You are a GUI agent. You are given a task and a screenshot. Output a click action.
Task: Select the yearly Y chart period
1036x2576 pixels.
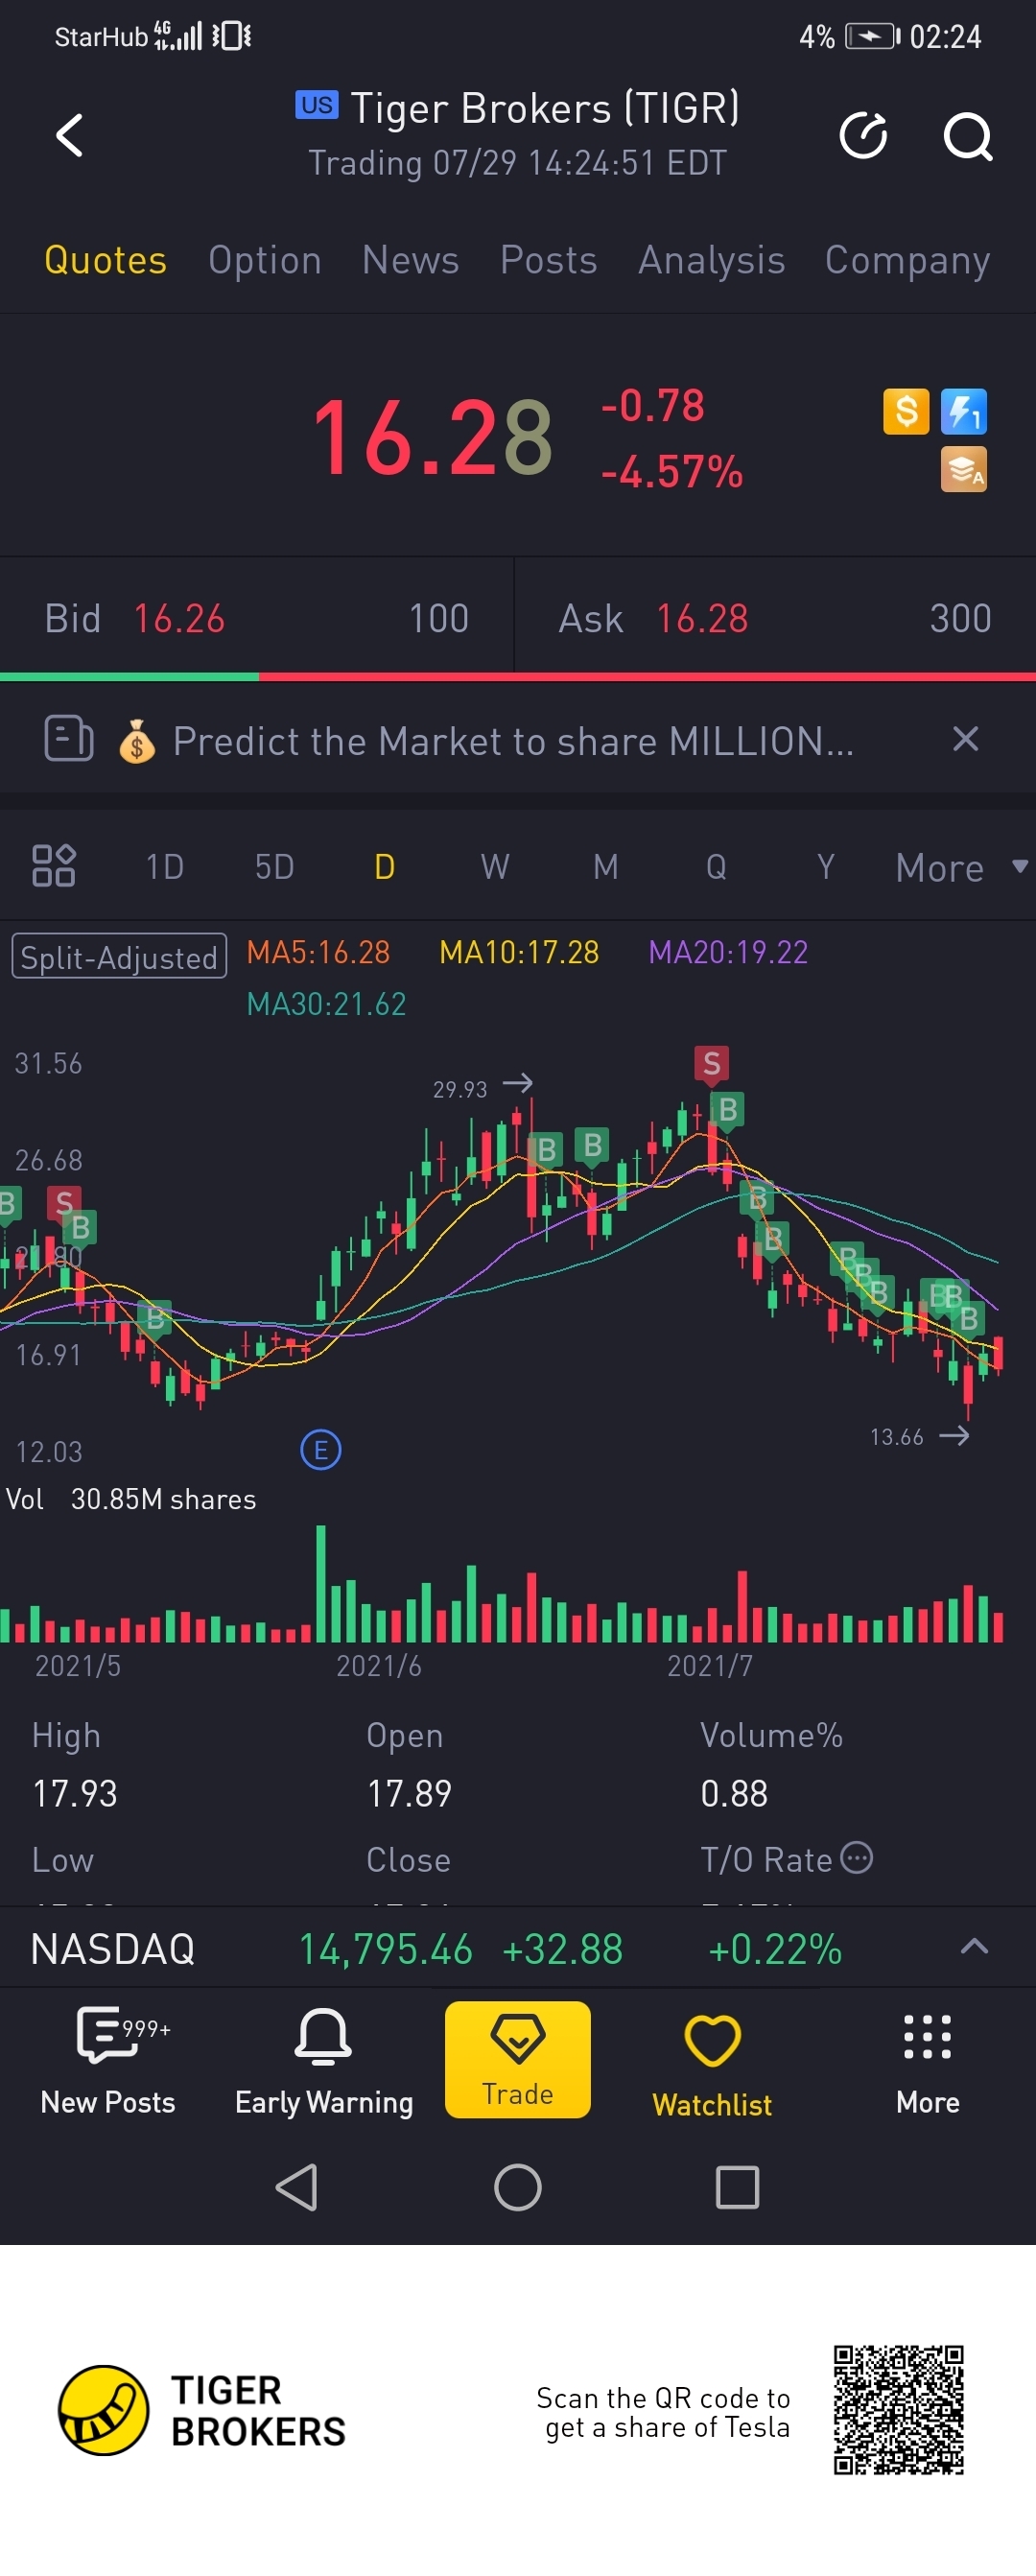(826, 866)
